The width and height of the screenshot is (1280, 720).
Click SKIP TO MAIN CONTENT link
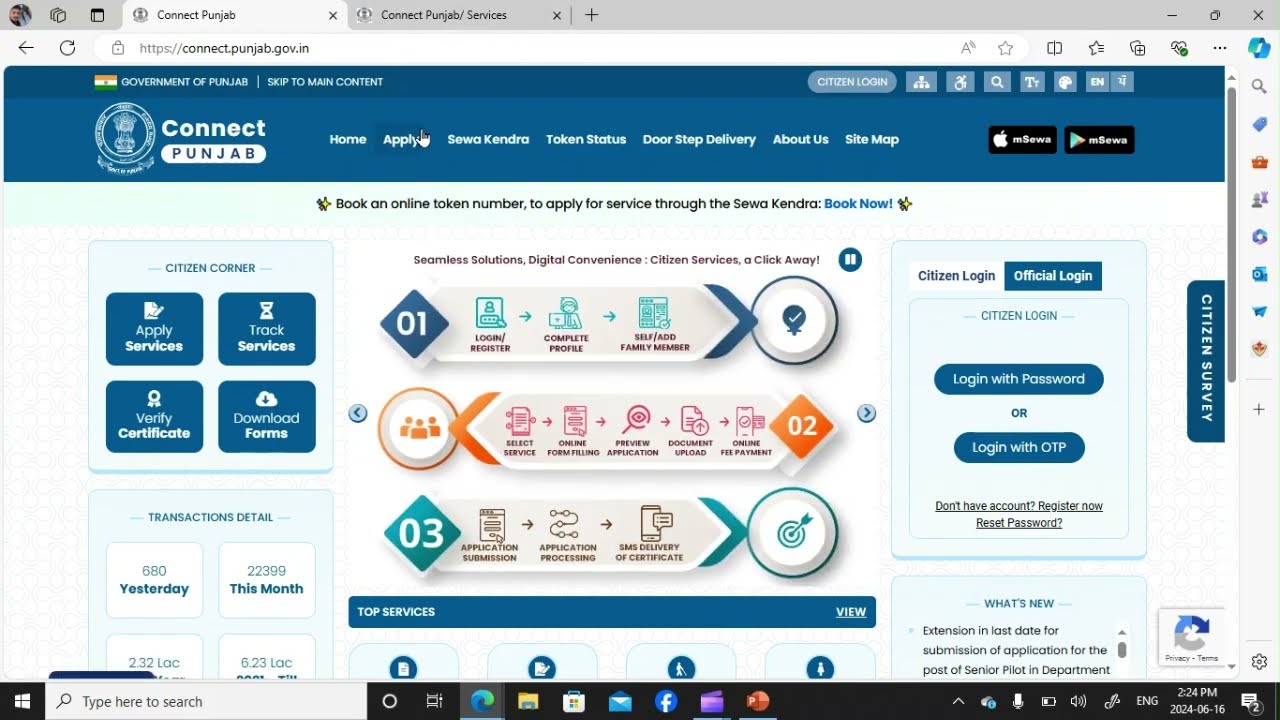(325, 82)
